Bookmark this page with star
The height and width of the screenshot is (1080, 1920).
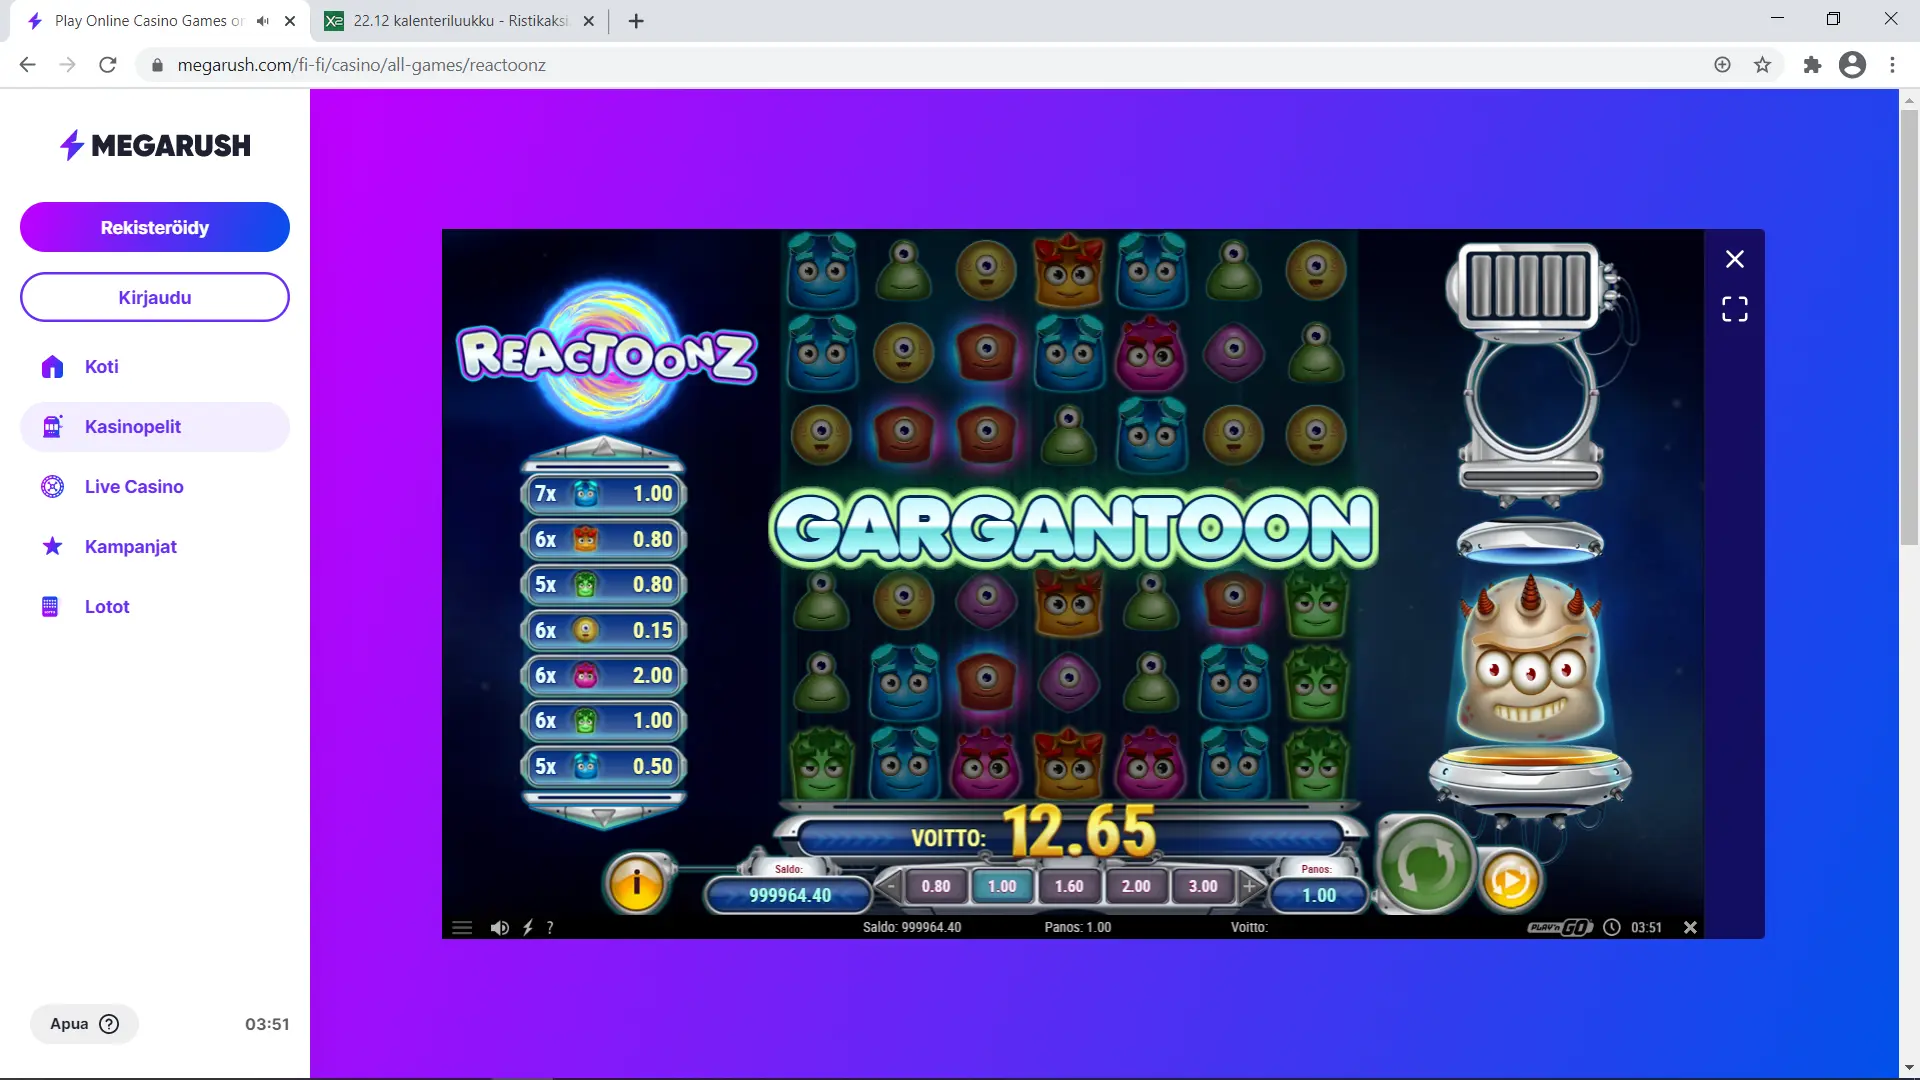pos(1762,65)
